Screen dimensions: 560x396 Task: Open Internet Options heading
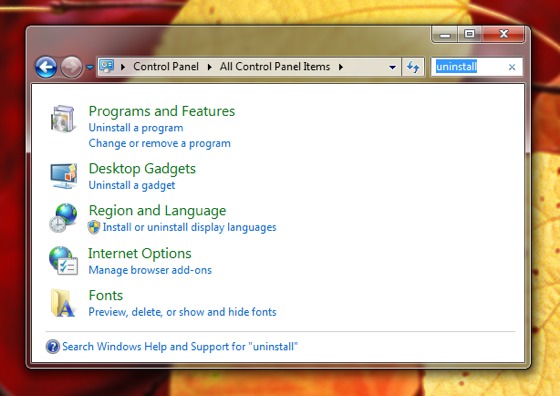[140, 253]
